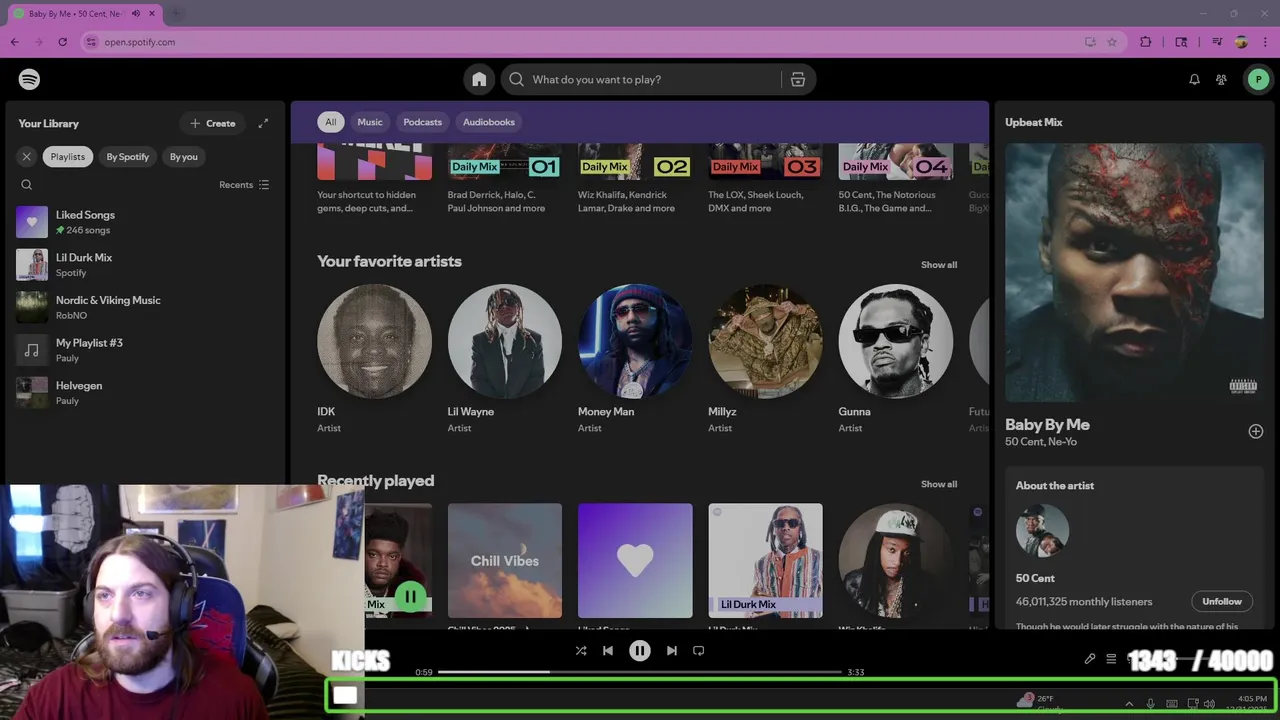Open the Helvegen playlist

coord(143,393)
